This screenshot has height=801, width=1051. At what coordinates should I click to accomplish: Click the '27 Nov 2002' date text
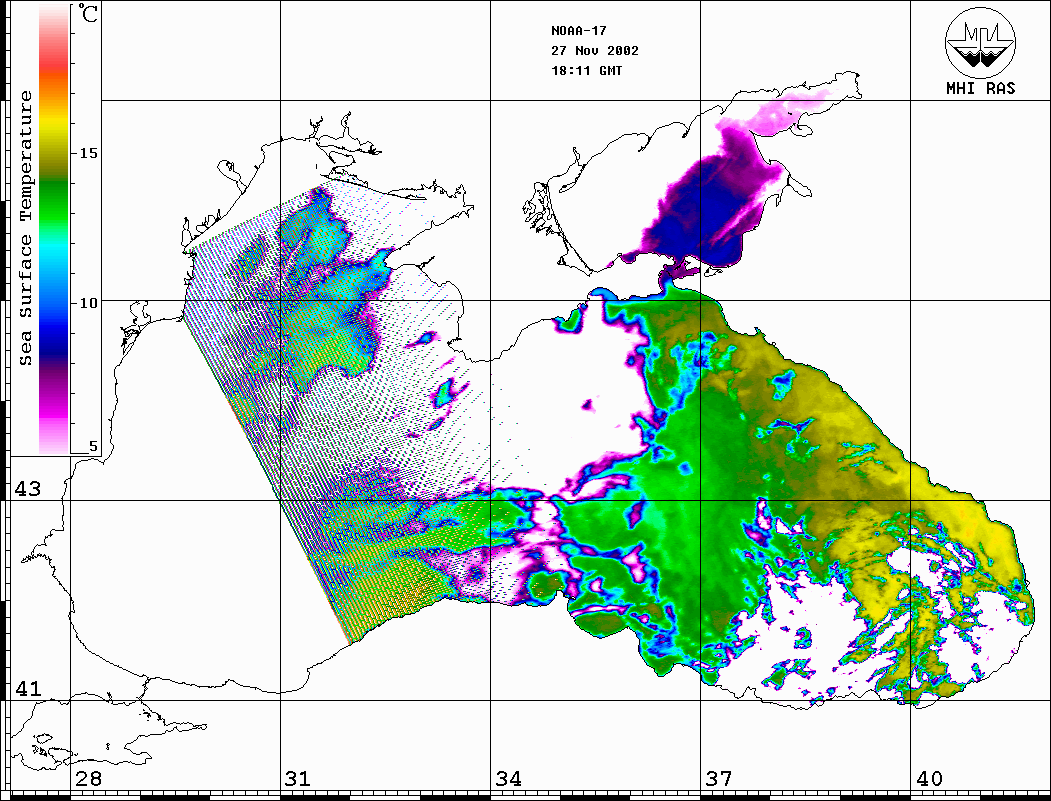coord(595,50)
